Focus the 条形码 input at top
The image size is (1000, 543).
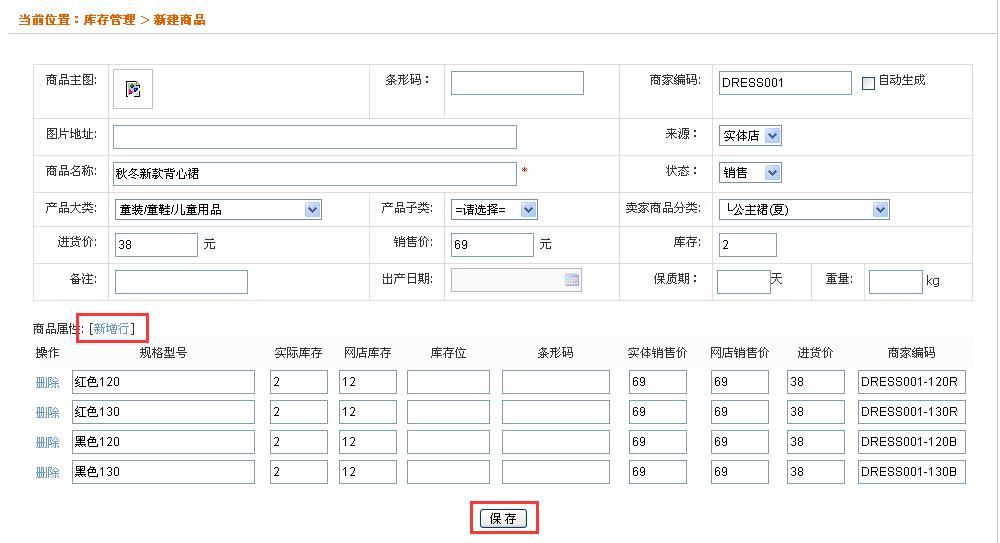(516, 83)
